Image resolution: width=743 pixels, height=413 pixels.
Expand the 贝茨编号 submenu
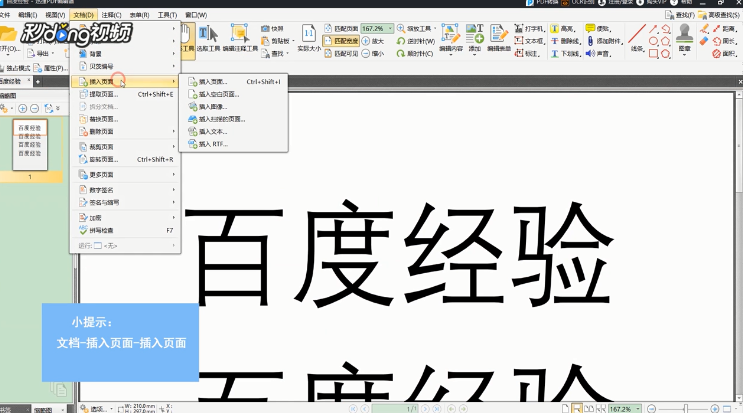[x=126, y=66]
